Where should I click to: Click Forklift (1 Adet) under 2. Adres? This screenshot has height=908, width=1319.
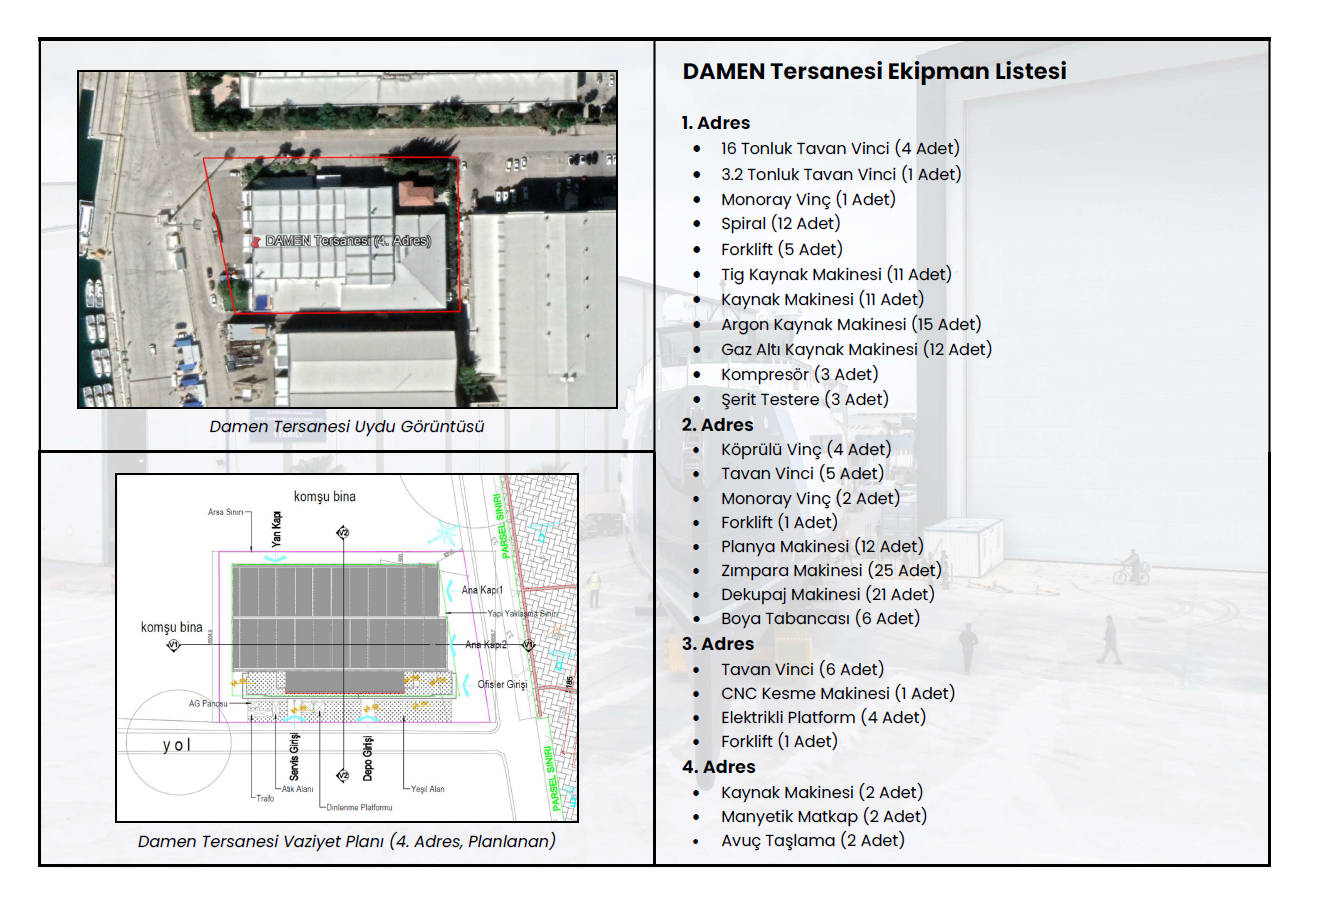point(779,522)
